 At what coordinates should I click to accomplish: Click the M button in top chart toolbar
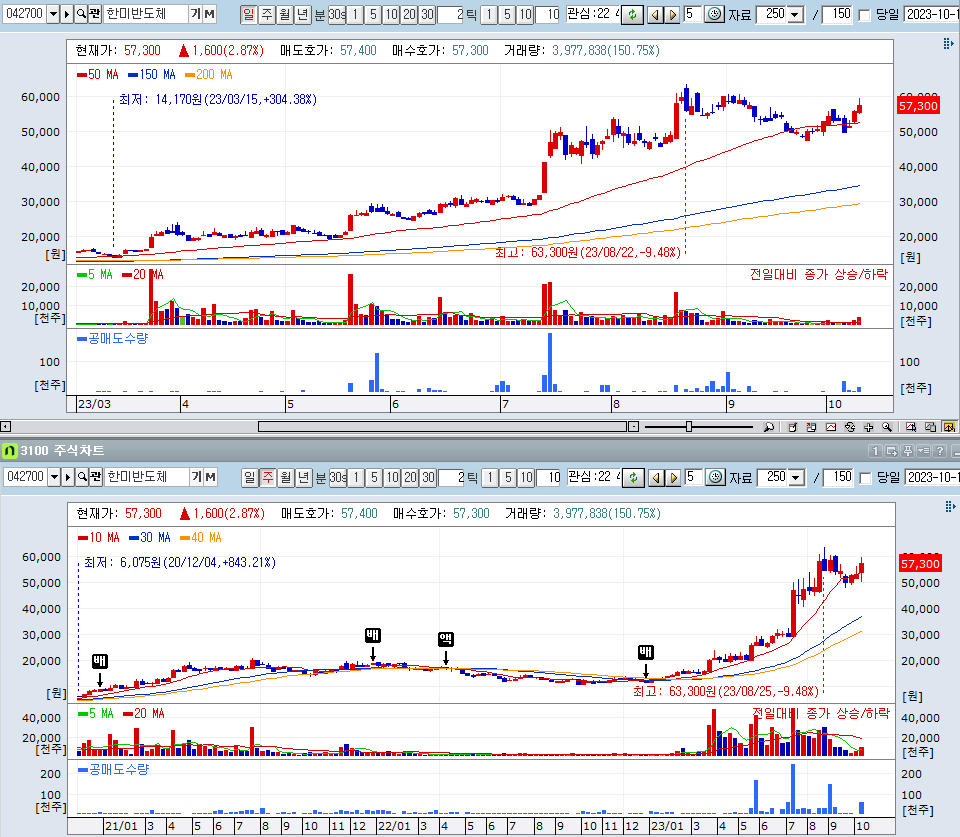(x=209, y=13)
